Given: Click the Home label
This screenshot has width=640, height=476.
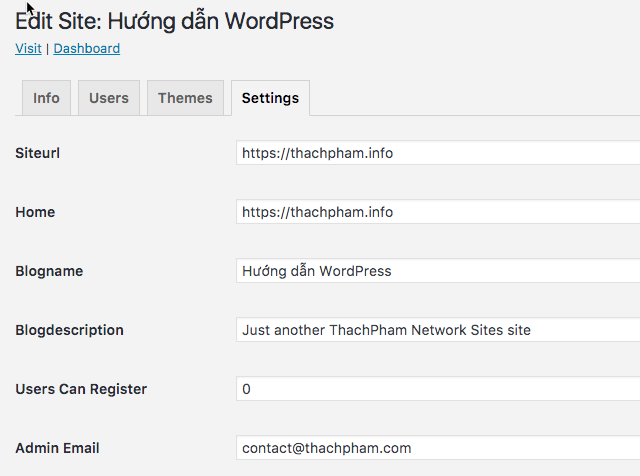Looking at the screenshot, I should tap(35, 212).
